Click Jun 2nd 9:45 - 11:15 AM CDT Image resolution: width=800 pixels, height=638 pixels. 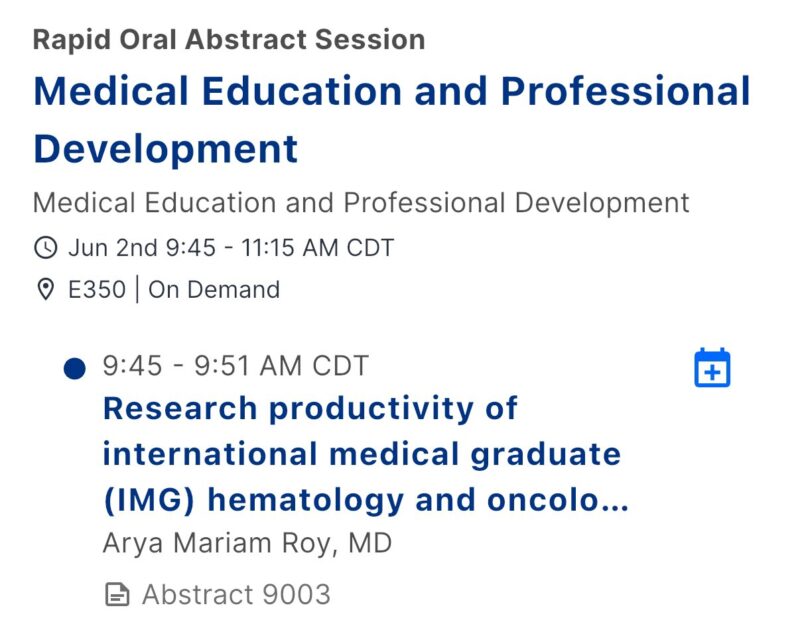tap(231, 248)
